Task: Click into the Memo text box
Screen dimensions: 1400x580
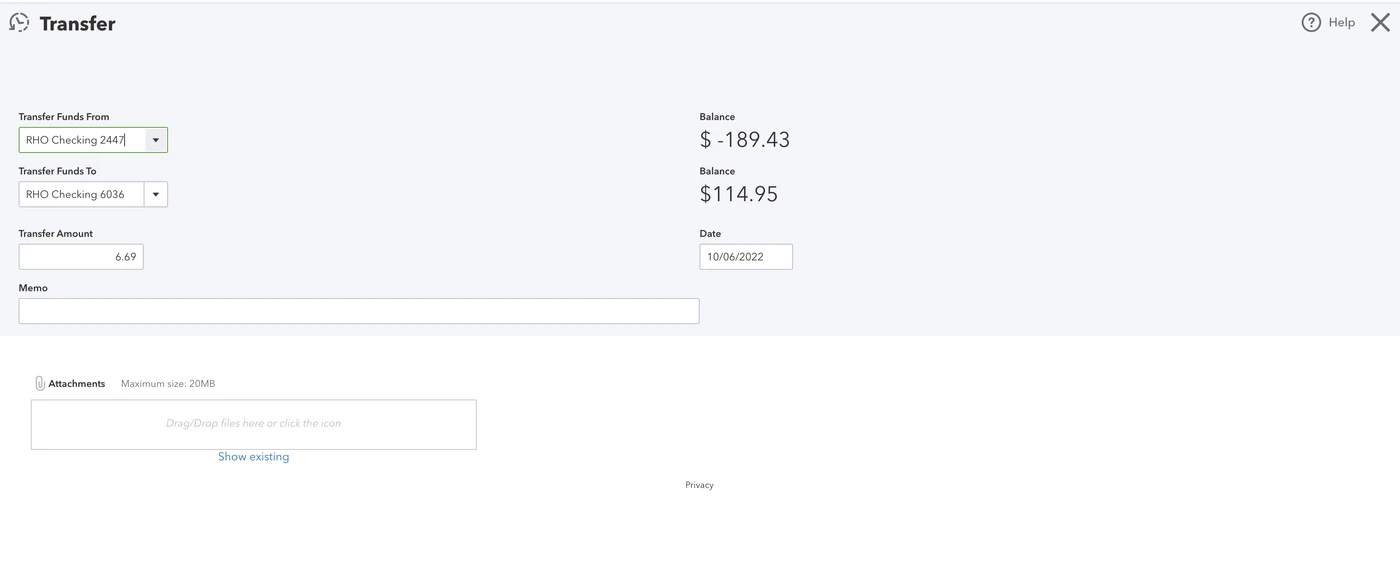Action: tap(359, 311)
